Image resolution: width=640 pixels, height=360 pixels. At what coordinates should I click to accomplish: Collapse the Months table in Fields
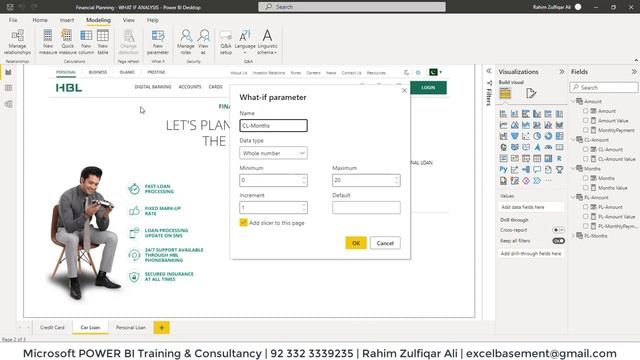coord(573,169)
